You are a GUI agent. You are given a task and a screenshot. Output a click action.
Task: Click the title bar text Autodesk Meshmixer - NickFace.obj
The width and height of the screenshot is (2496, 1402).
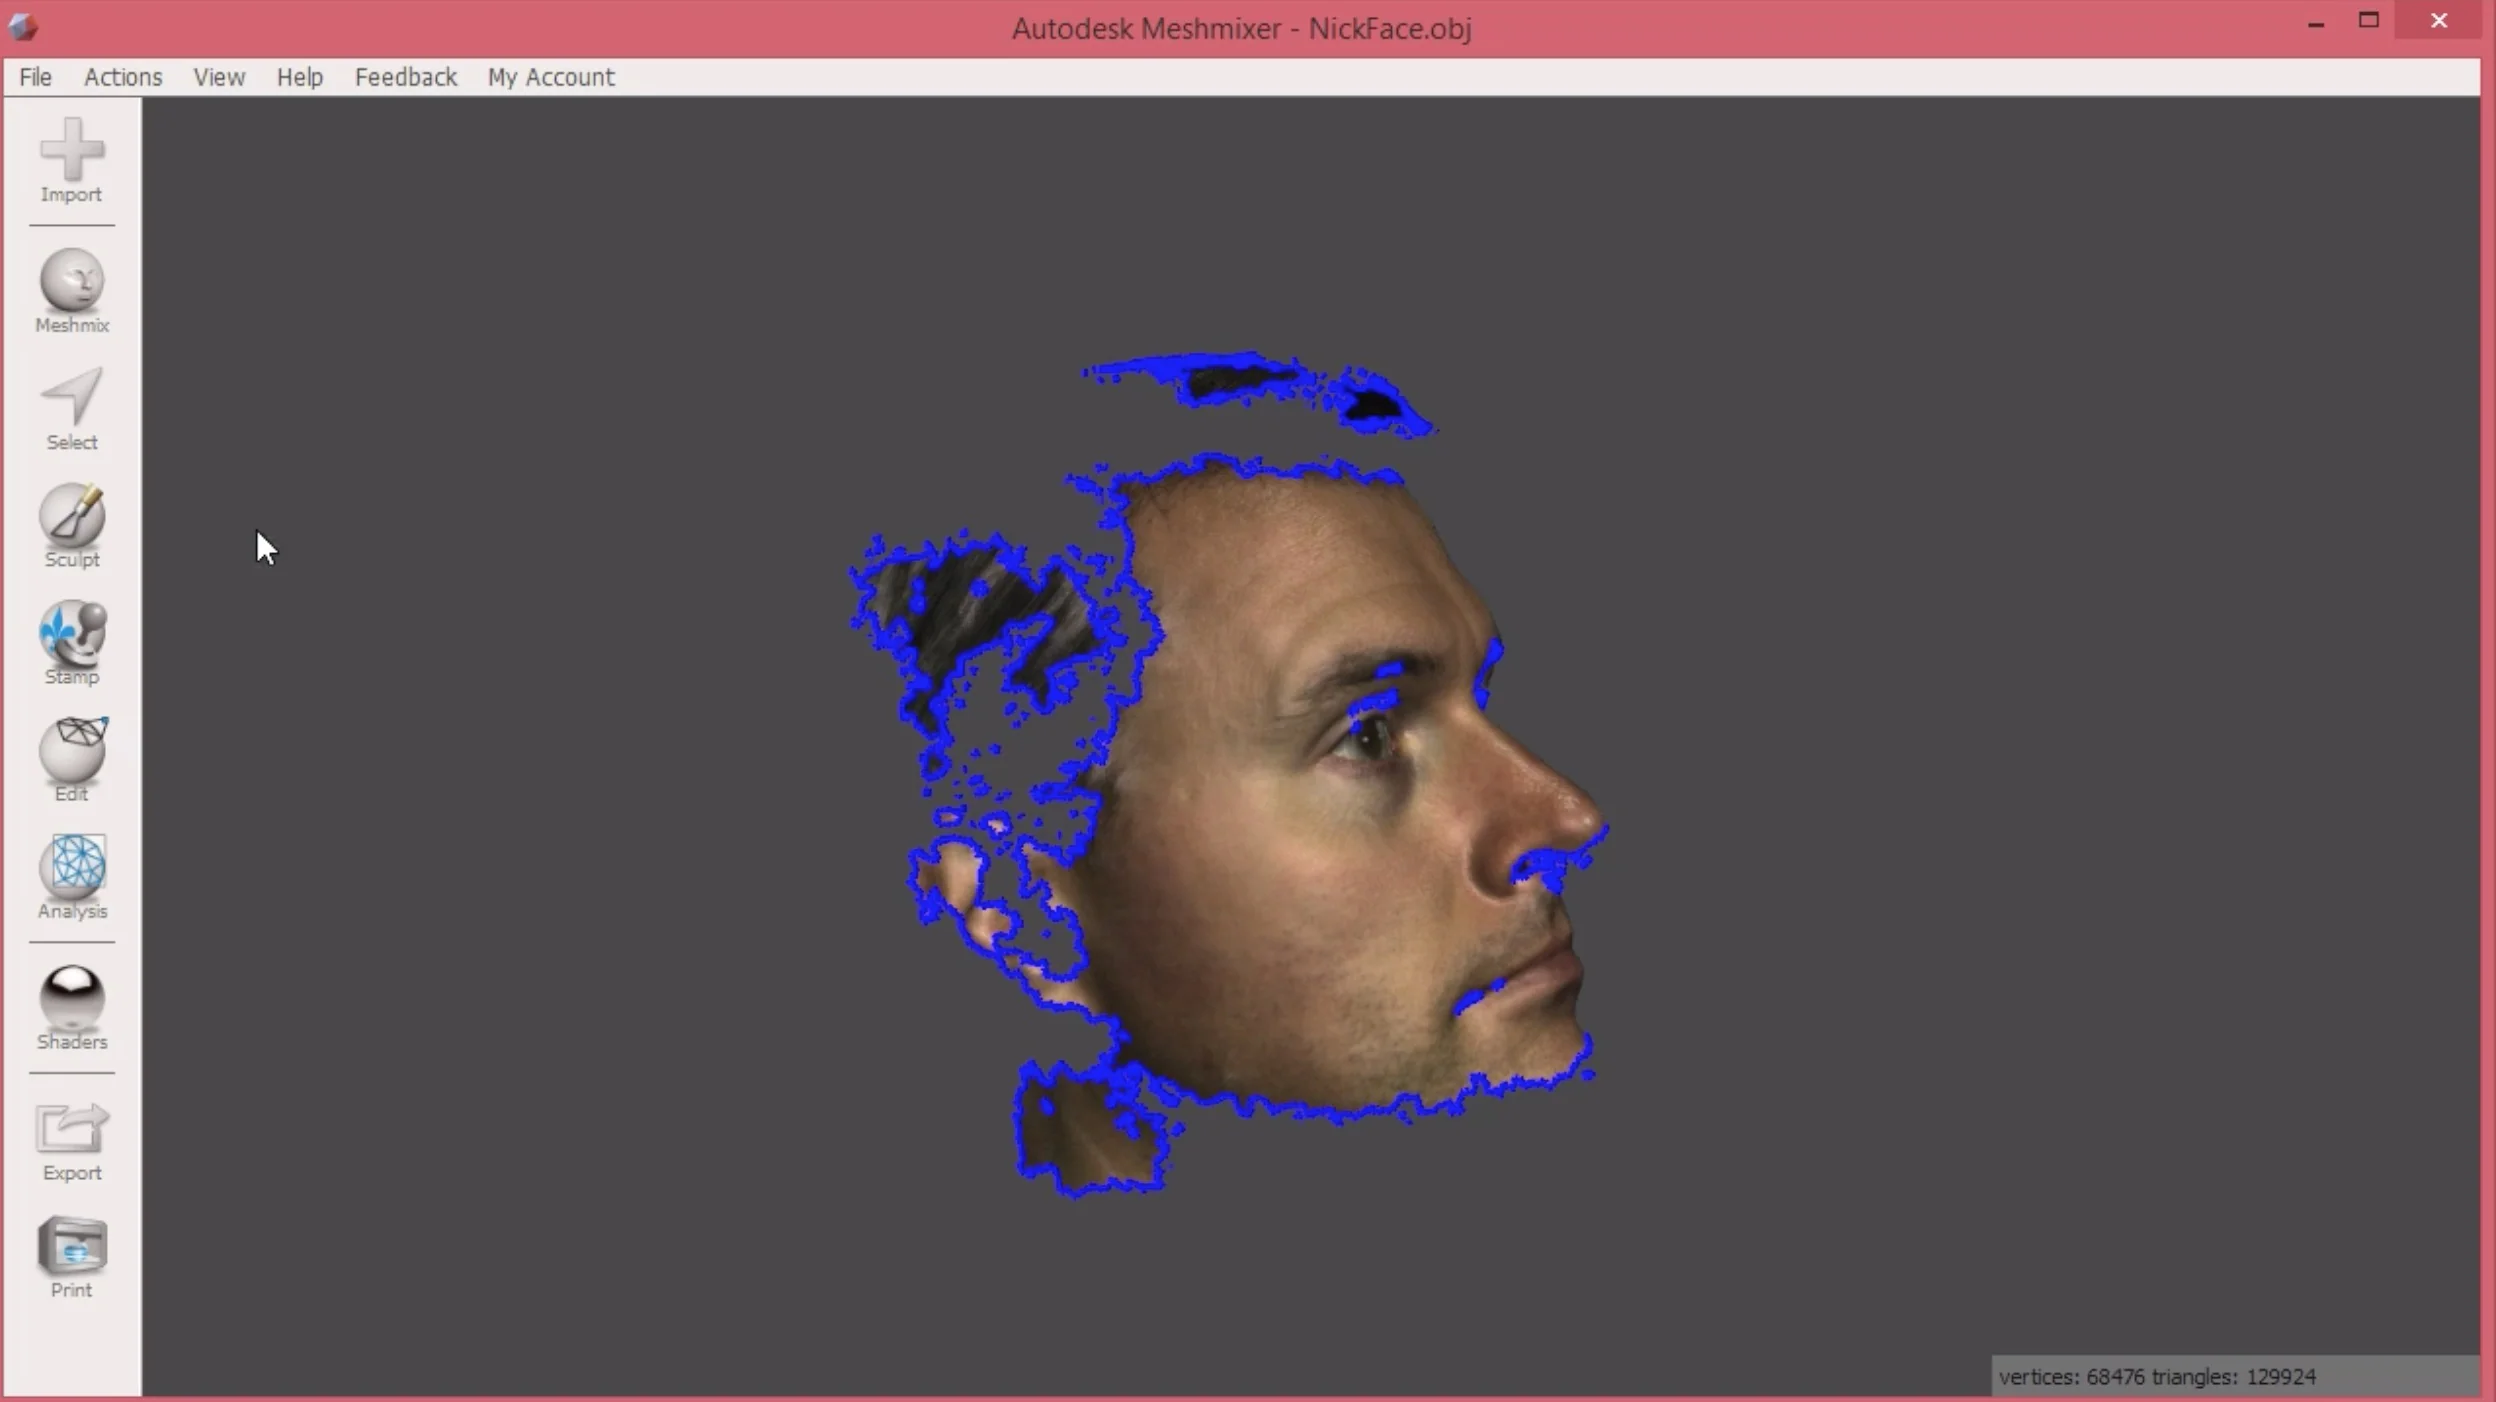1241,28
